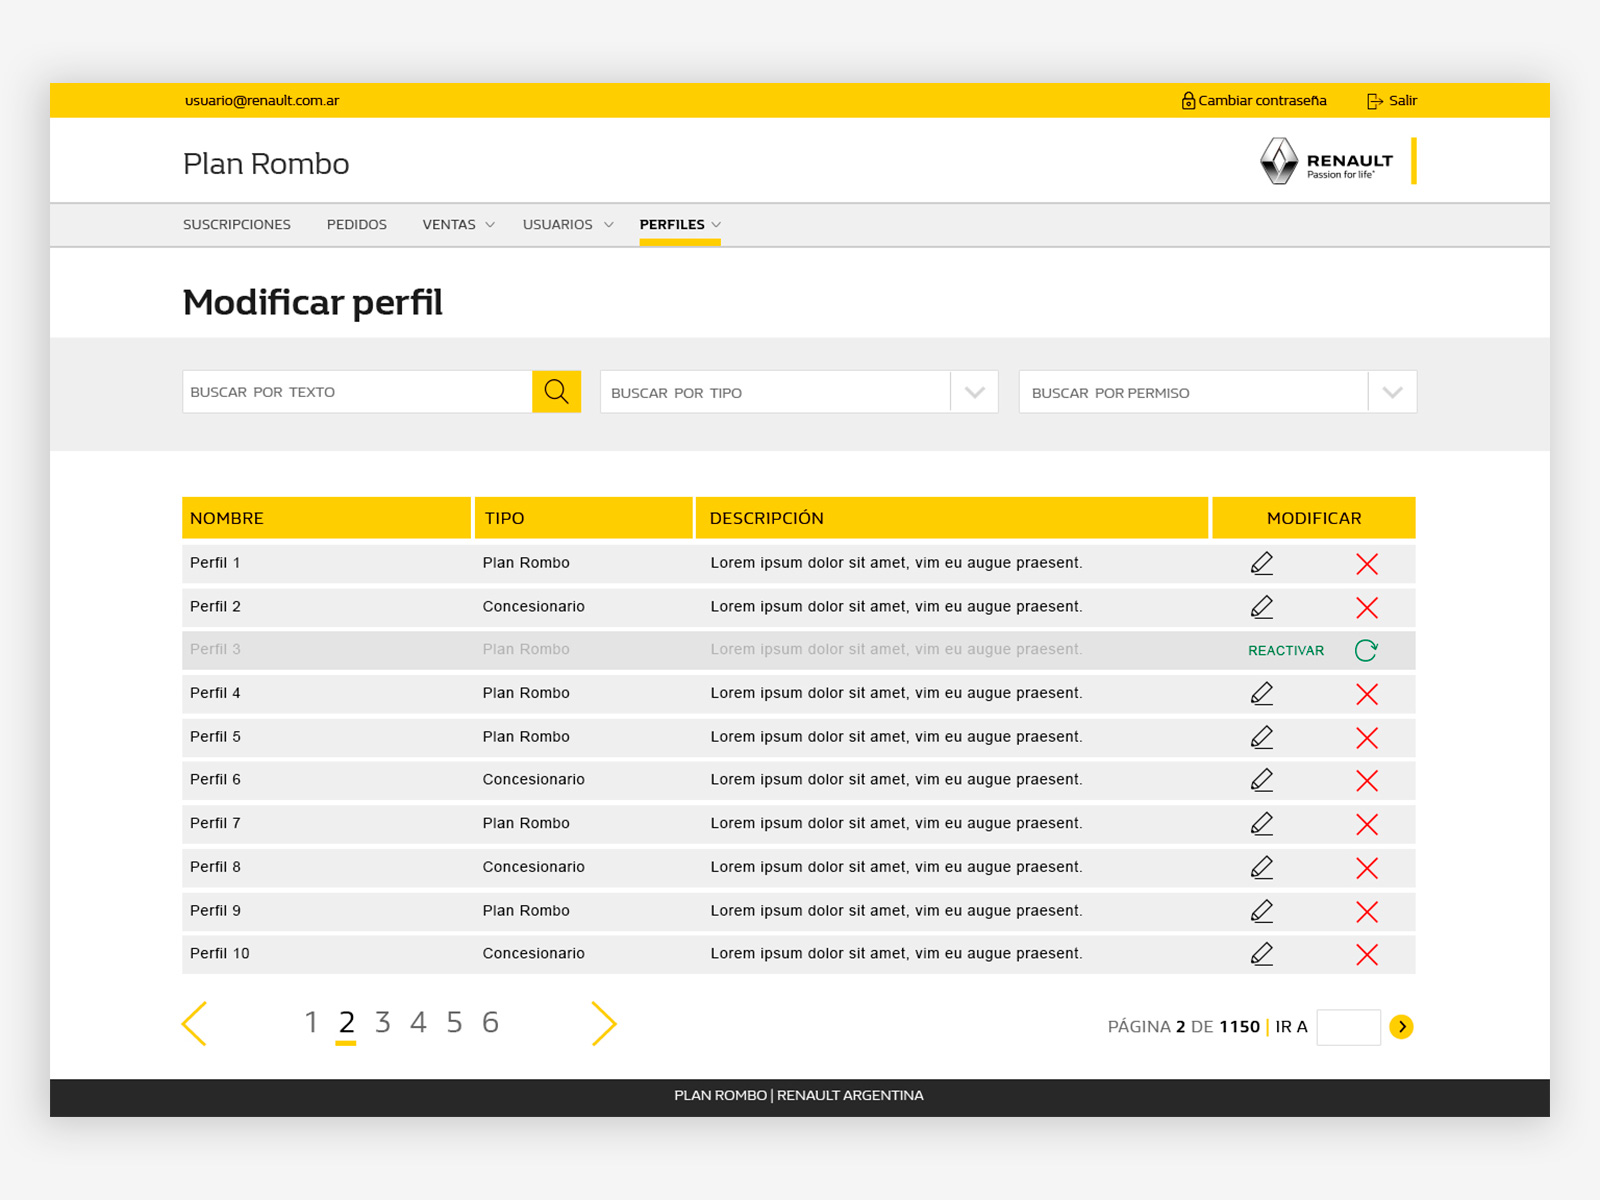Delete Perfil 1 with the red X
Screen dimensions: 1600x1200
1367,564
